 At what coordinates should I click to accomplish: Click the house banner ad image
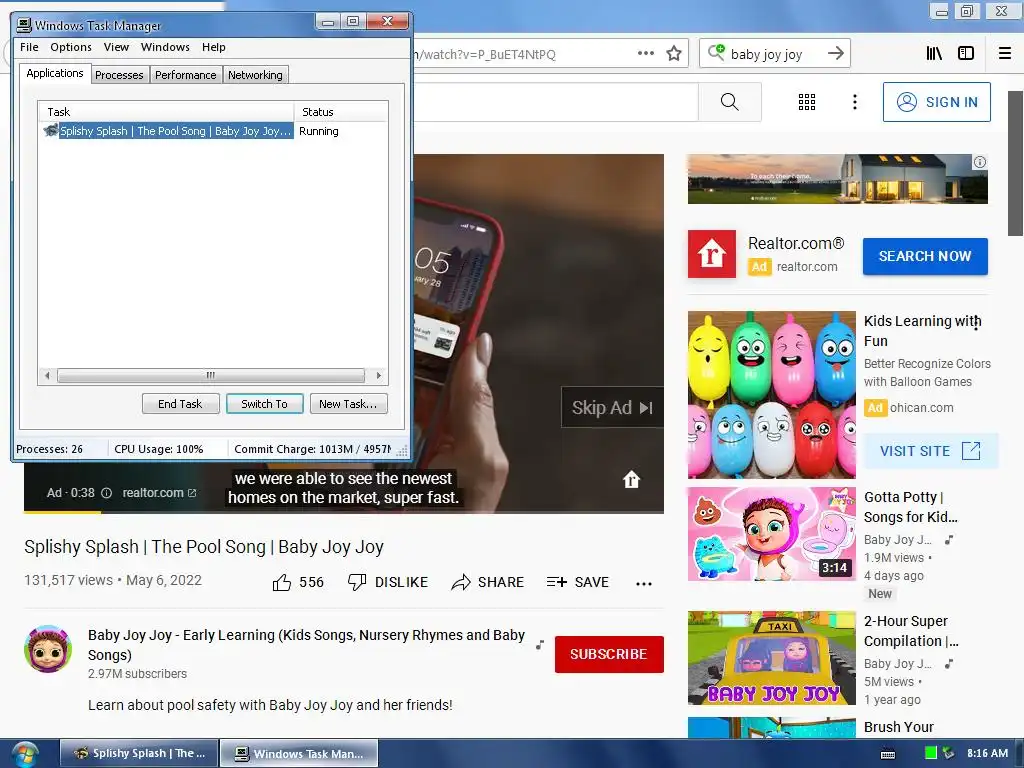[837, 179]
